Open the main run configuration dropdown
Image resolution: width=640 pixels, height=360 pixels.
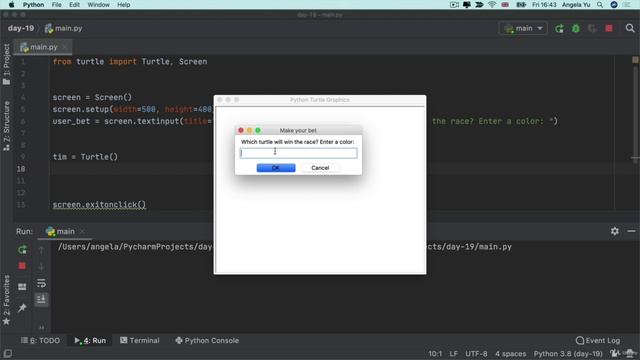[x=523, y=29]
